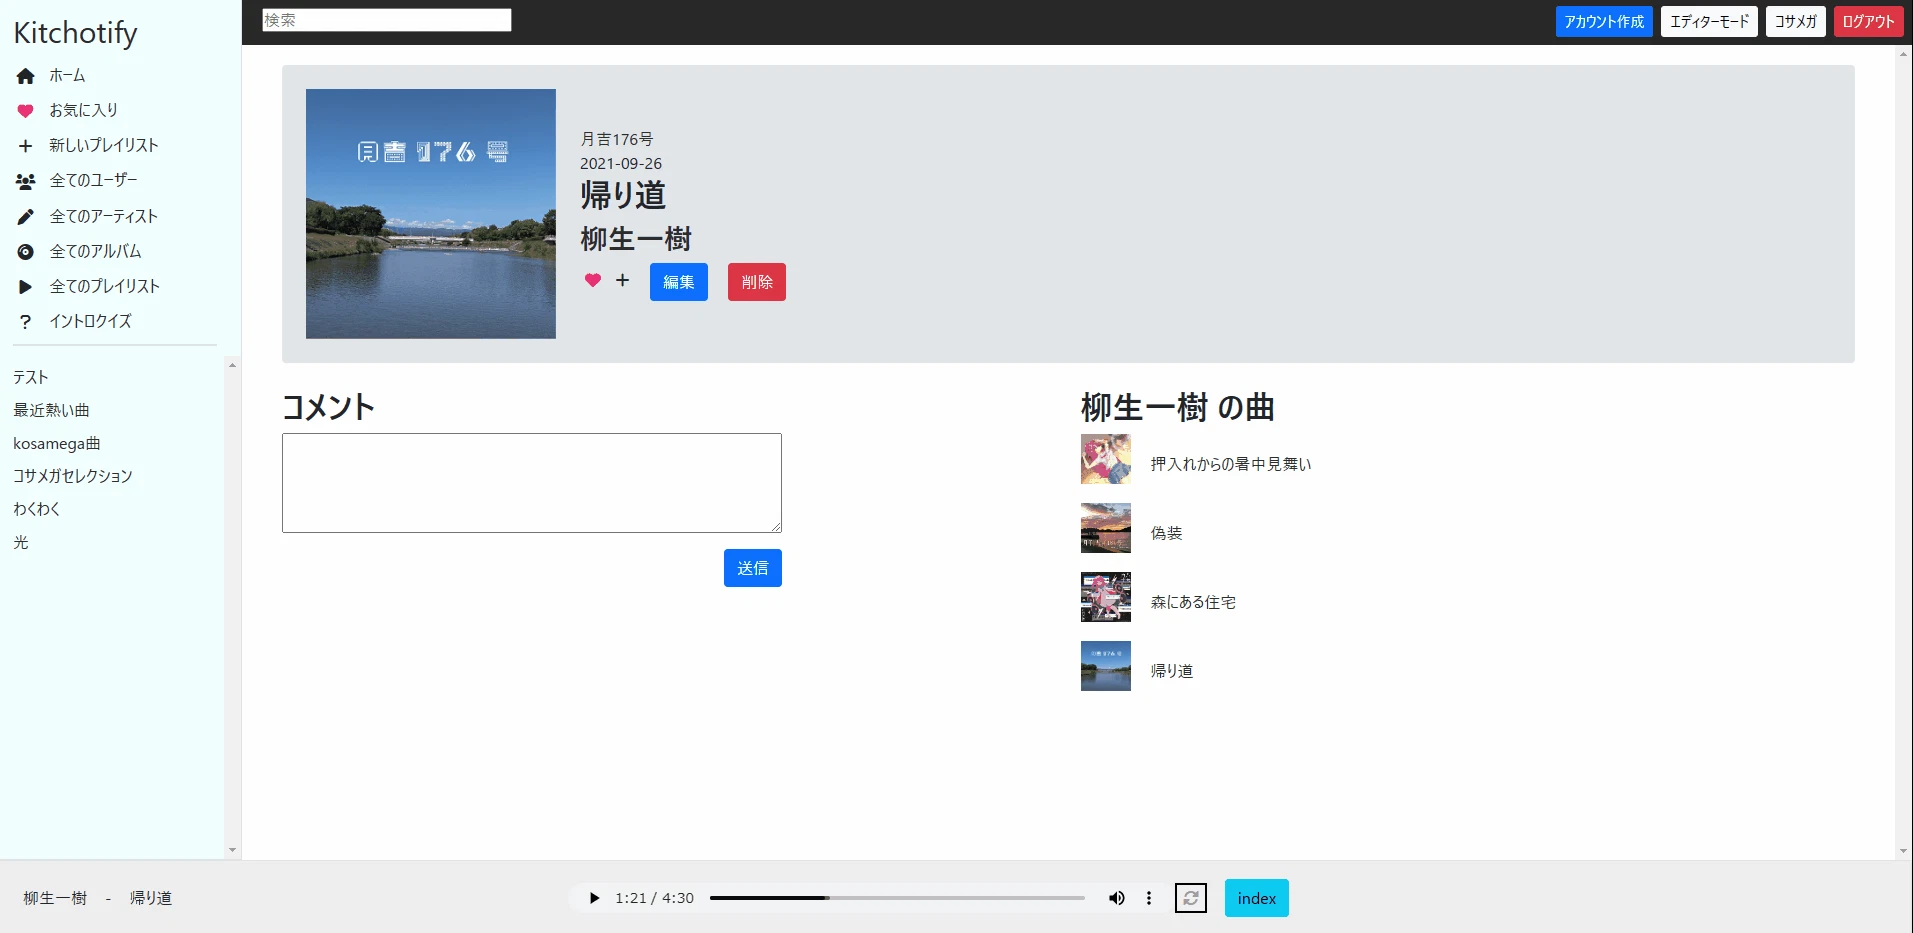Add song to playlist with plus icon
This screenshot has width=1913, height=933.
pyautogui.click(x=622, y=281)
